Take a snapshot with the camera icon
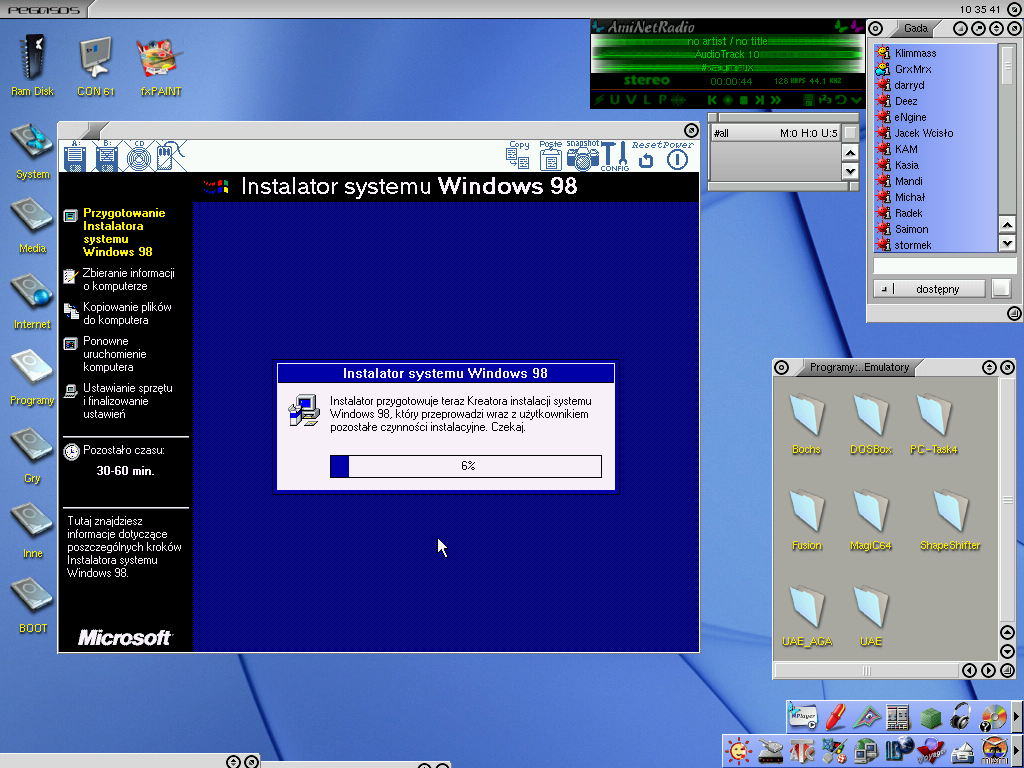Screen dimensions: 1024x768 click(583, 155)
